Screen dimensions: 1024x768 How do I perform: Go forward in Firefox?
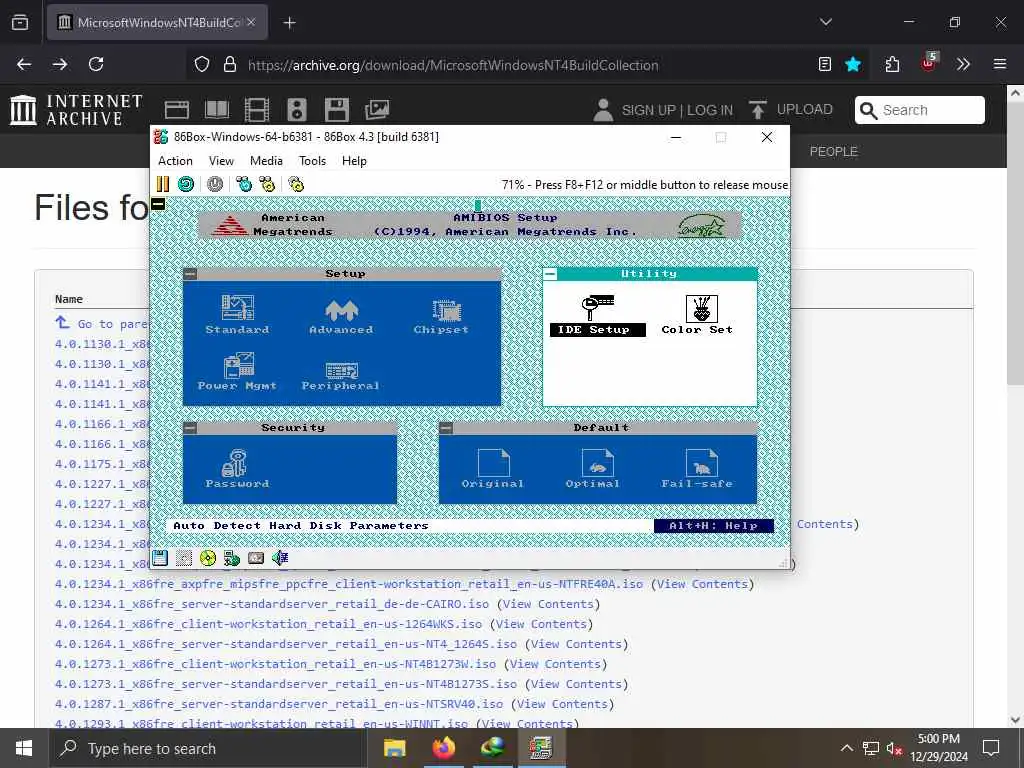coord(60,65)
